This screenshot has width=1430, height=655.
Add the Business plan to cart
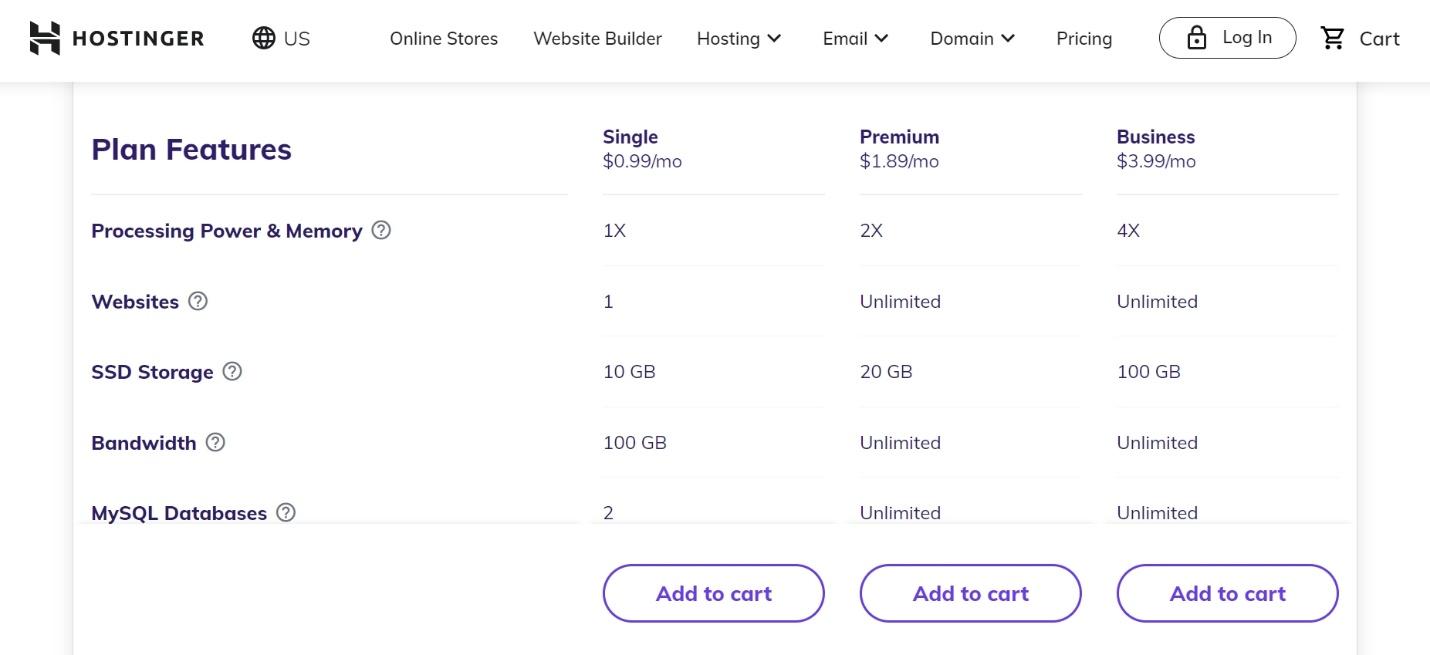click(1227, 593)
